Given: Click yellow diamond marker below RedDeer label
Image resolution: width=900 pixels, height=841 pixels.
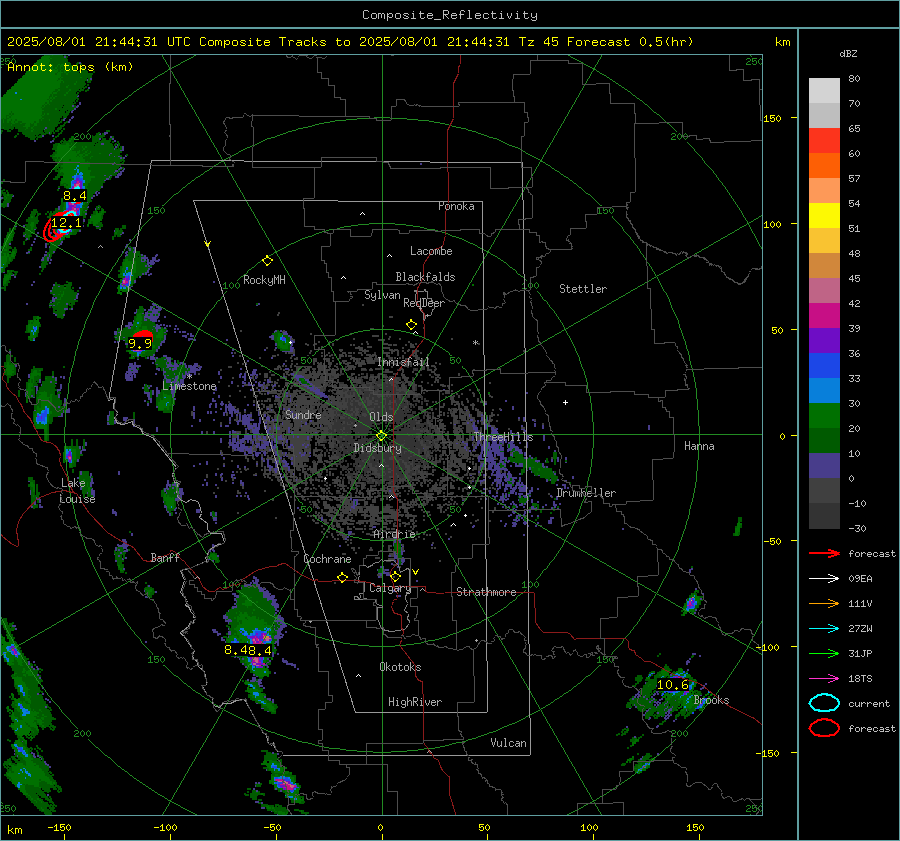Looking at the screenshot, I should pyautogui.click(x=411, y=325).
